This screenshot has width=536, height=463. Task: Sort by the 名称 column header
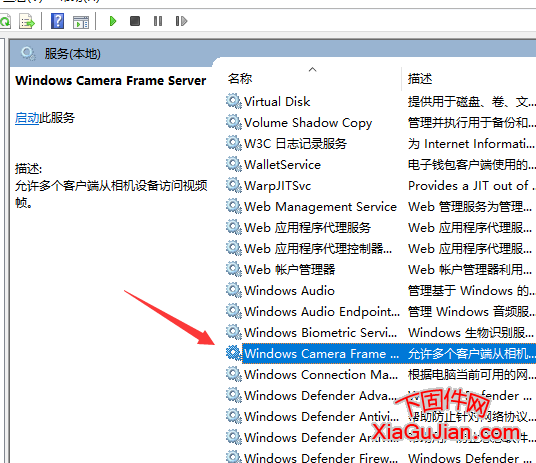point(240,79)
